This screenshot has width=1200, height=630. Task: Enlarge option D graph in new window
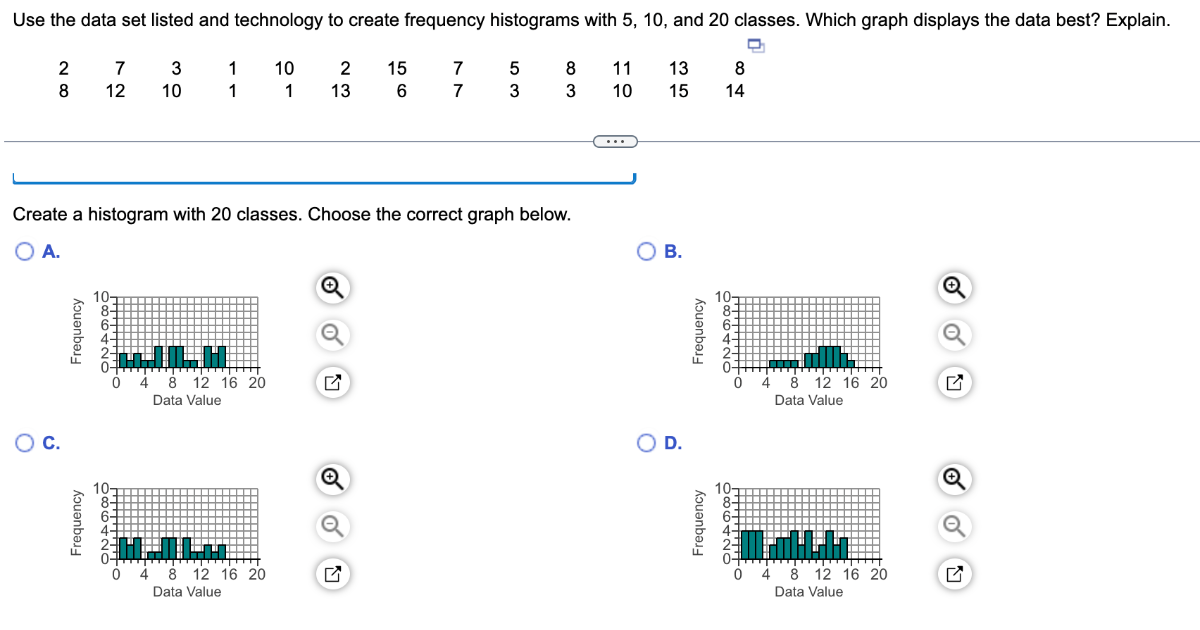click(x=952, y=573)
